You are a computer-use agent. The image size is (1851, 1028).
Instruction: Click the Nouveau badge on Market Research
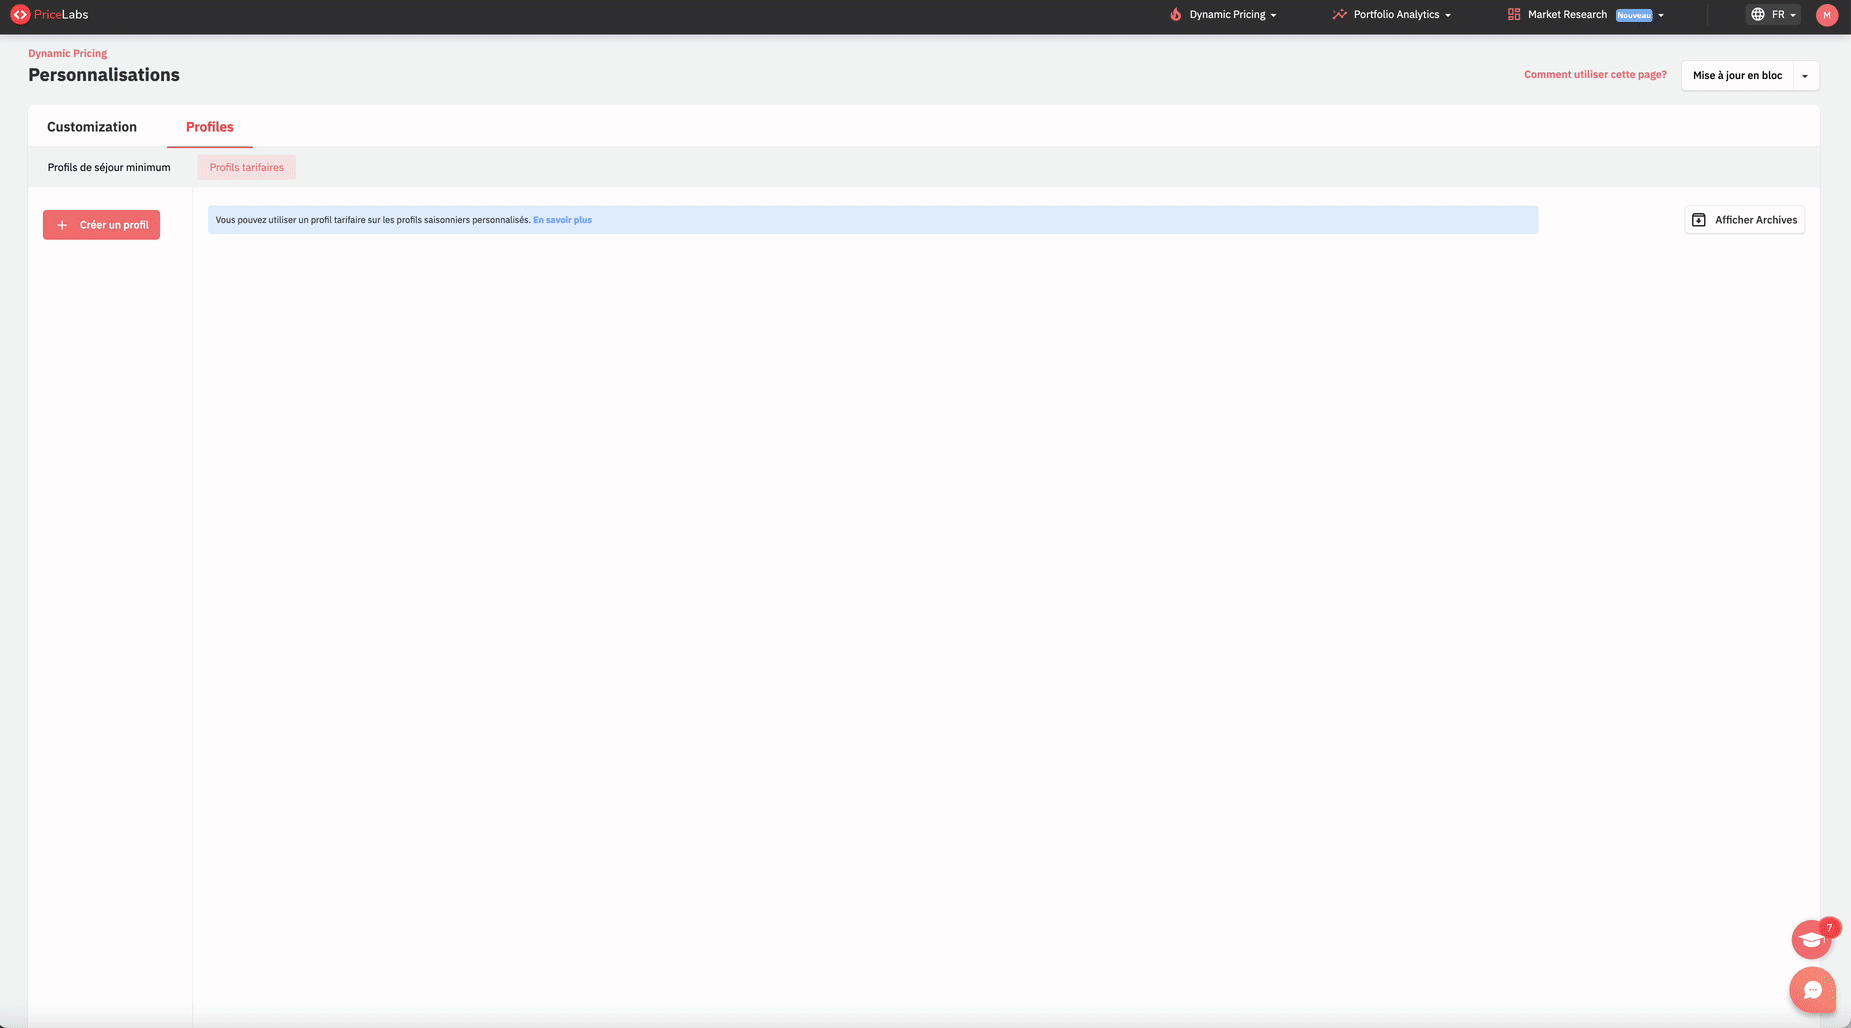[1634, 15]
